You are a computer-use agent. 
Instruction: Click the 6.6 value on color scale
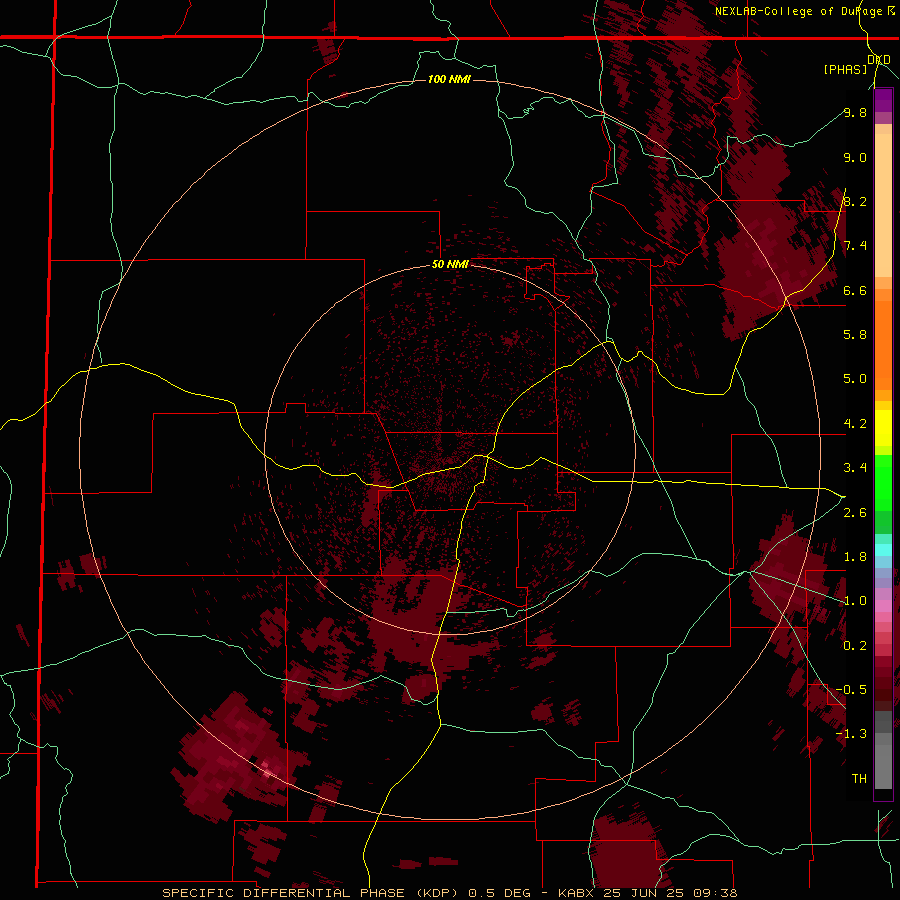coord(855,290)
